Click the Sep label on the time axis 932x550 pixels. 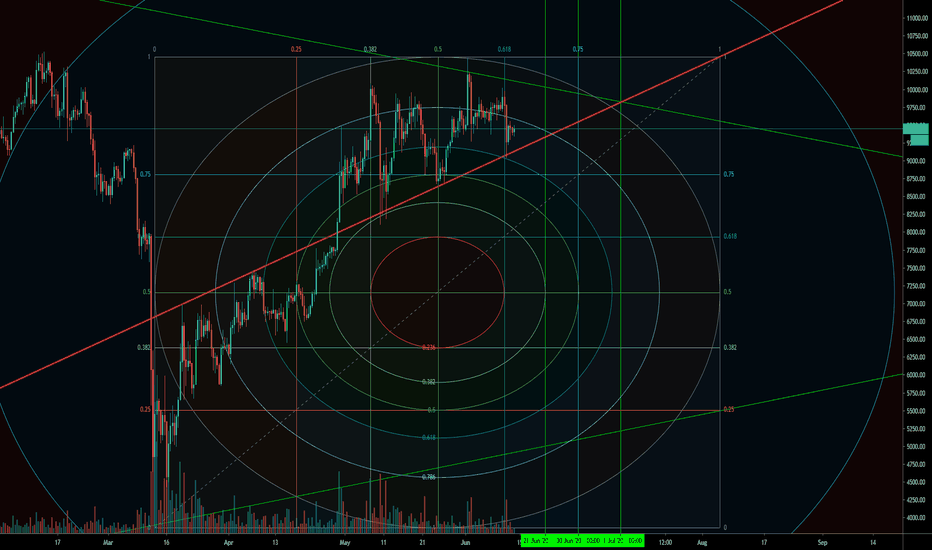coord(822,542)
